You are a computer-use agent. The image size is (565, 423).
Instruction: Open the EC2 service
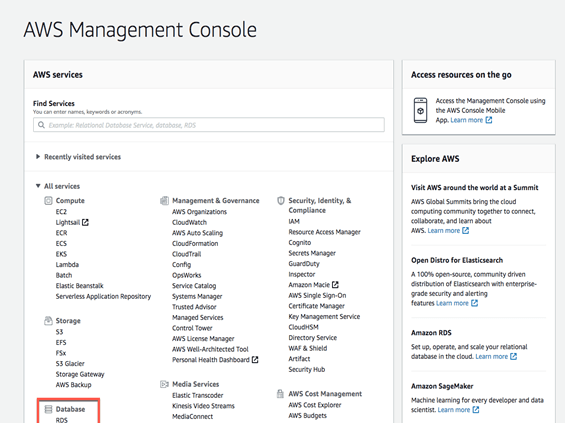pos(61,212)
